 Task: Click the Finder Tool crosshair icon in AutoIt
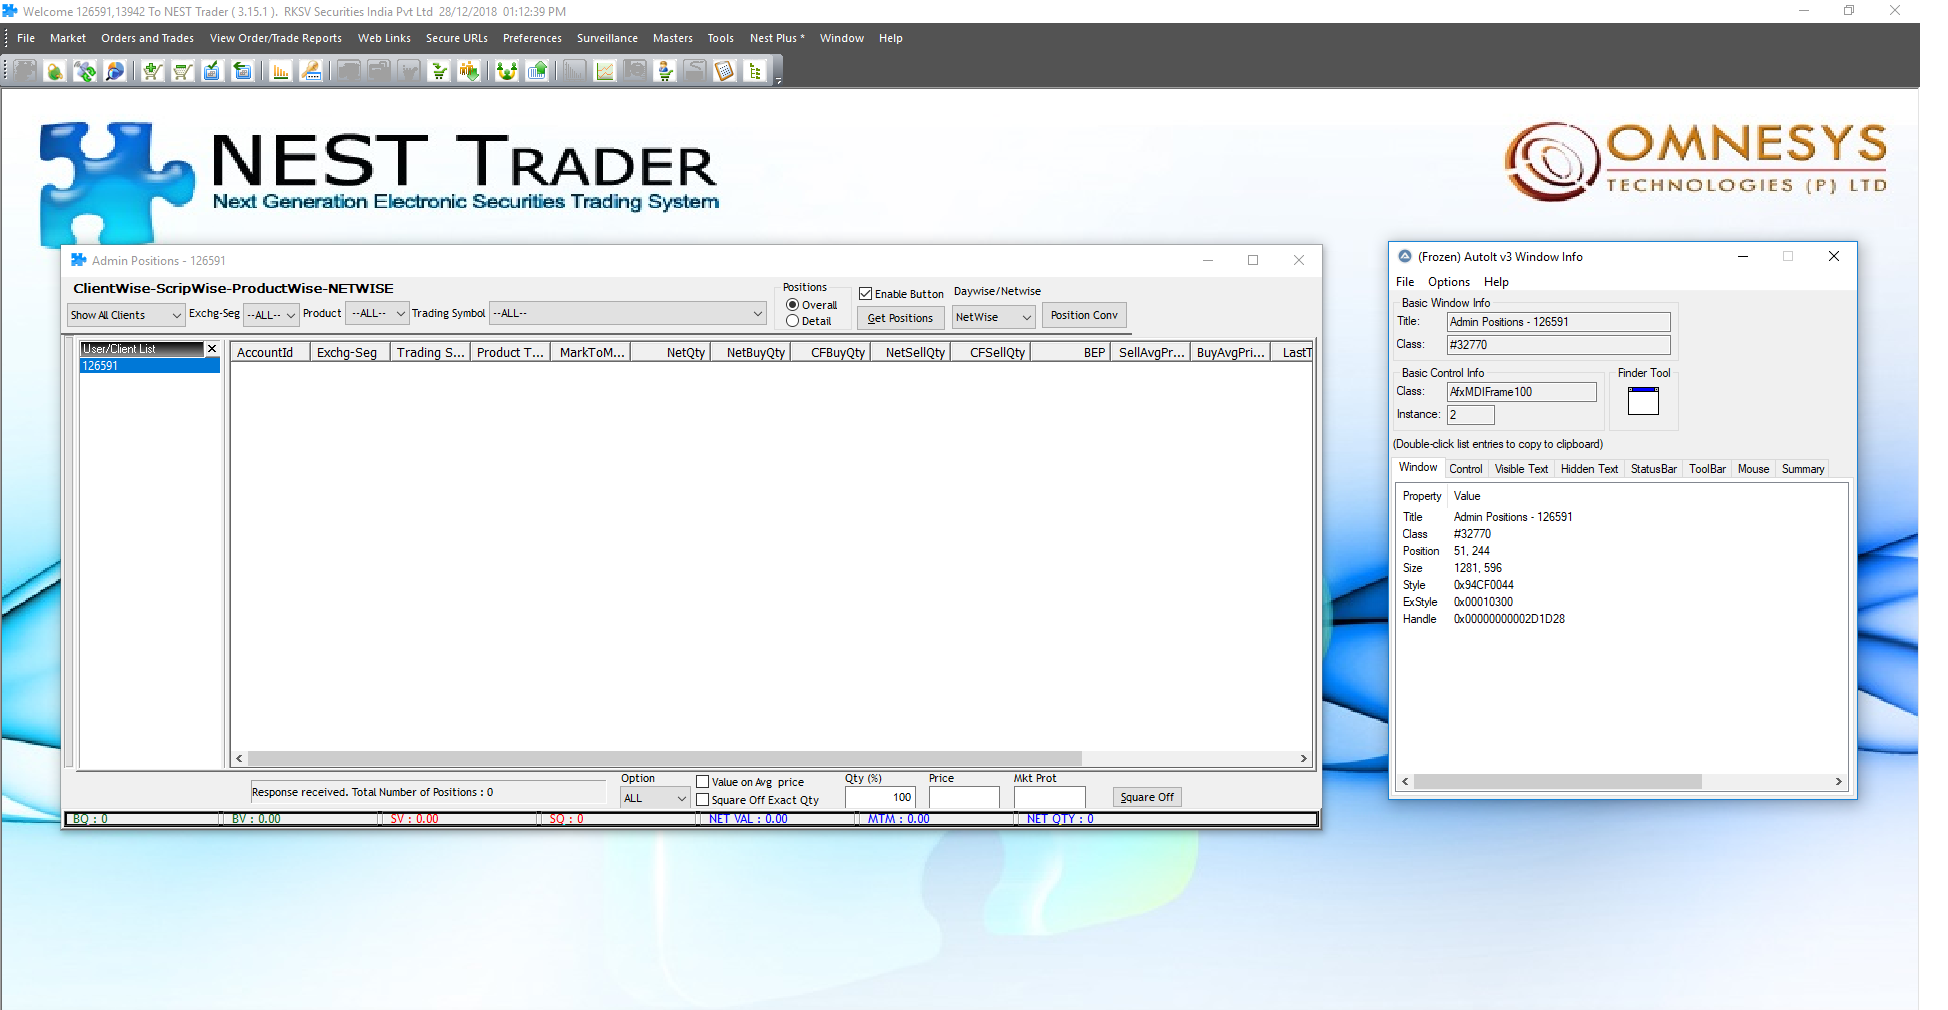[x=1643, y=400]
